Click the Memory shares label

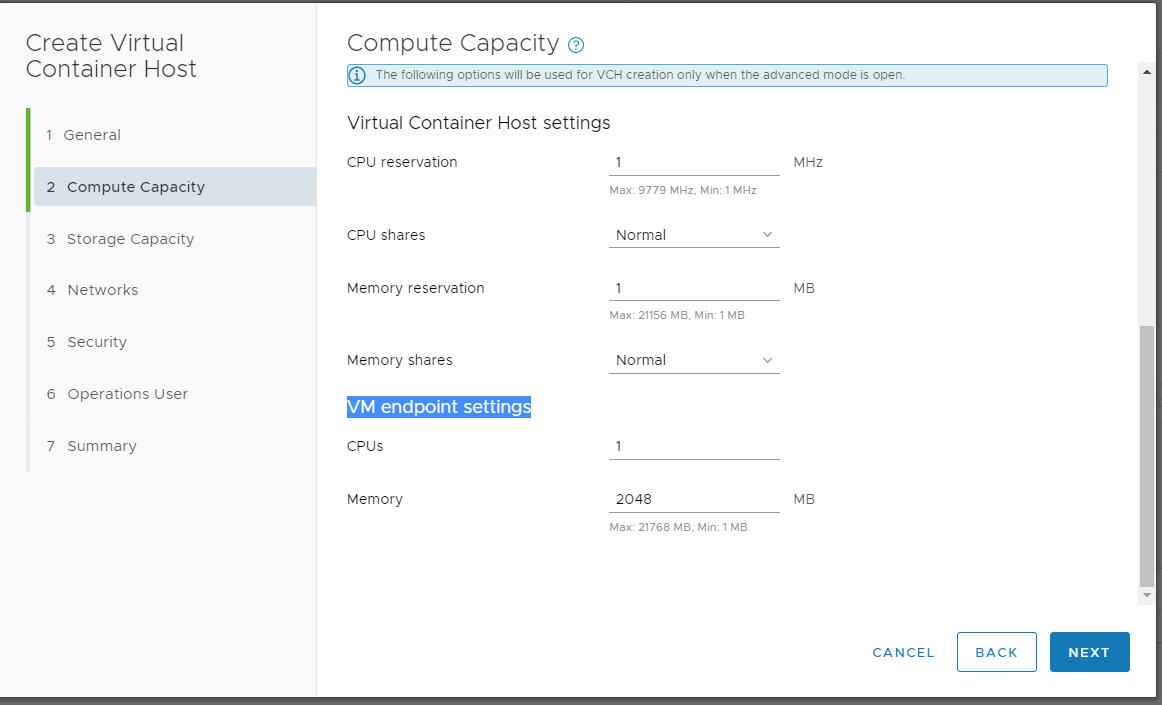(399, 360)
